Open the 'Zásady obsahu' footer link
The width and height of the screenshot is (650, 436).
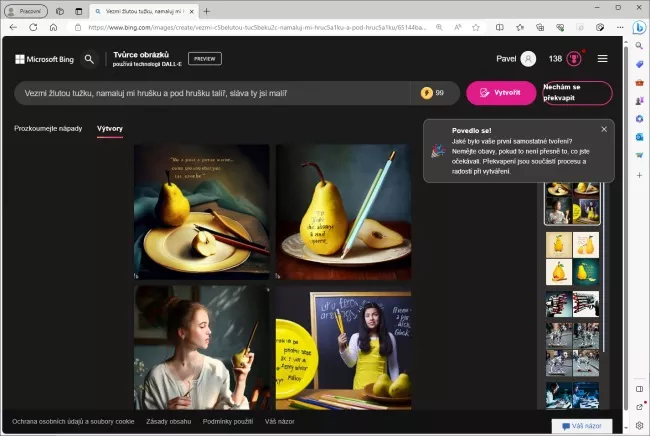[x=167, y=422]
